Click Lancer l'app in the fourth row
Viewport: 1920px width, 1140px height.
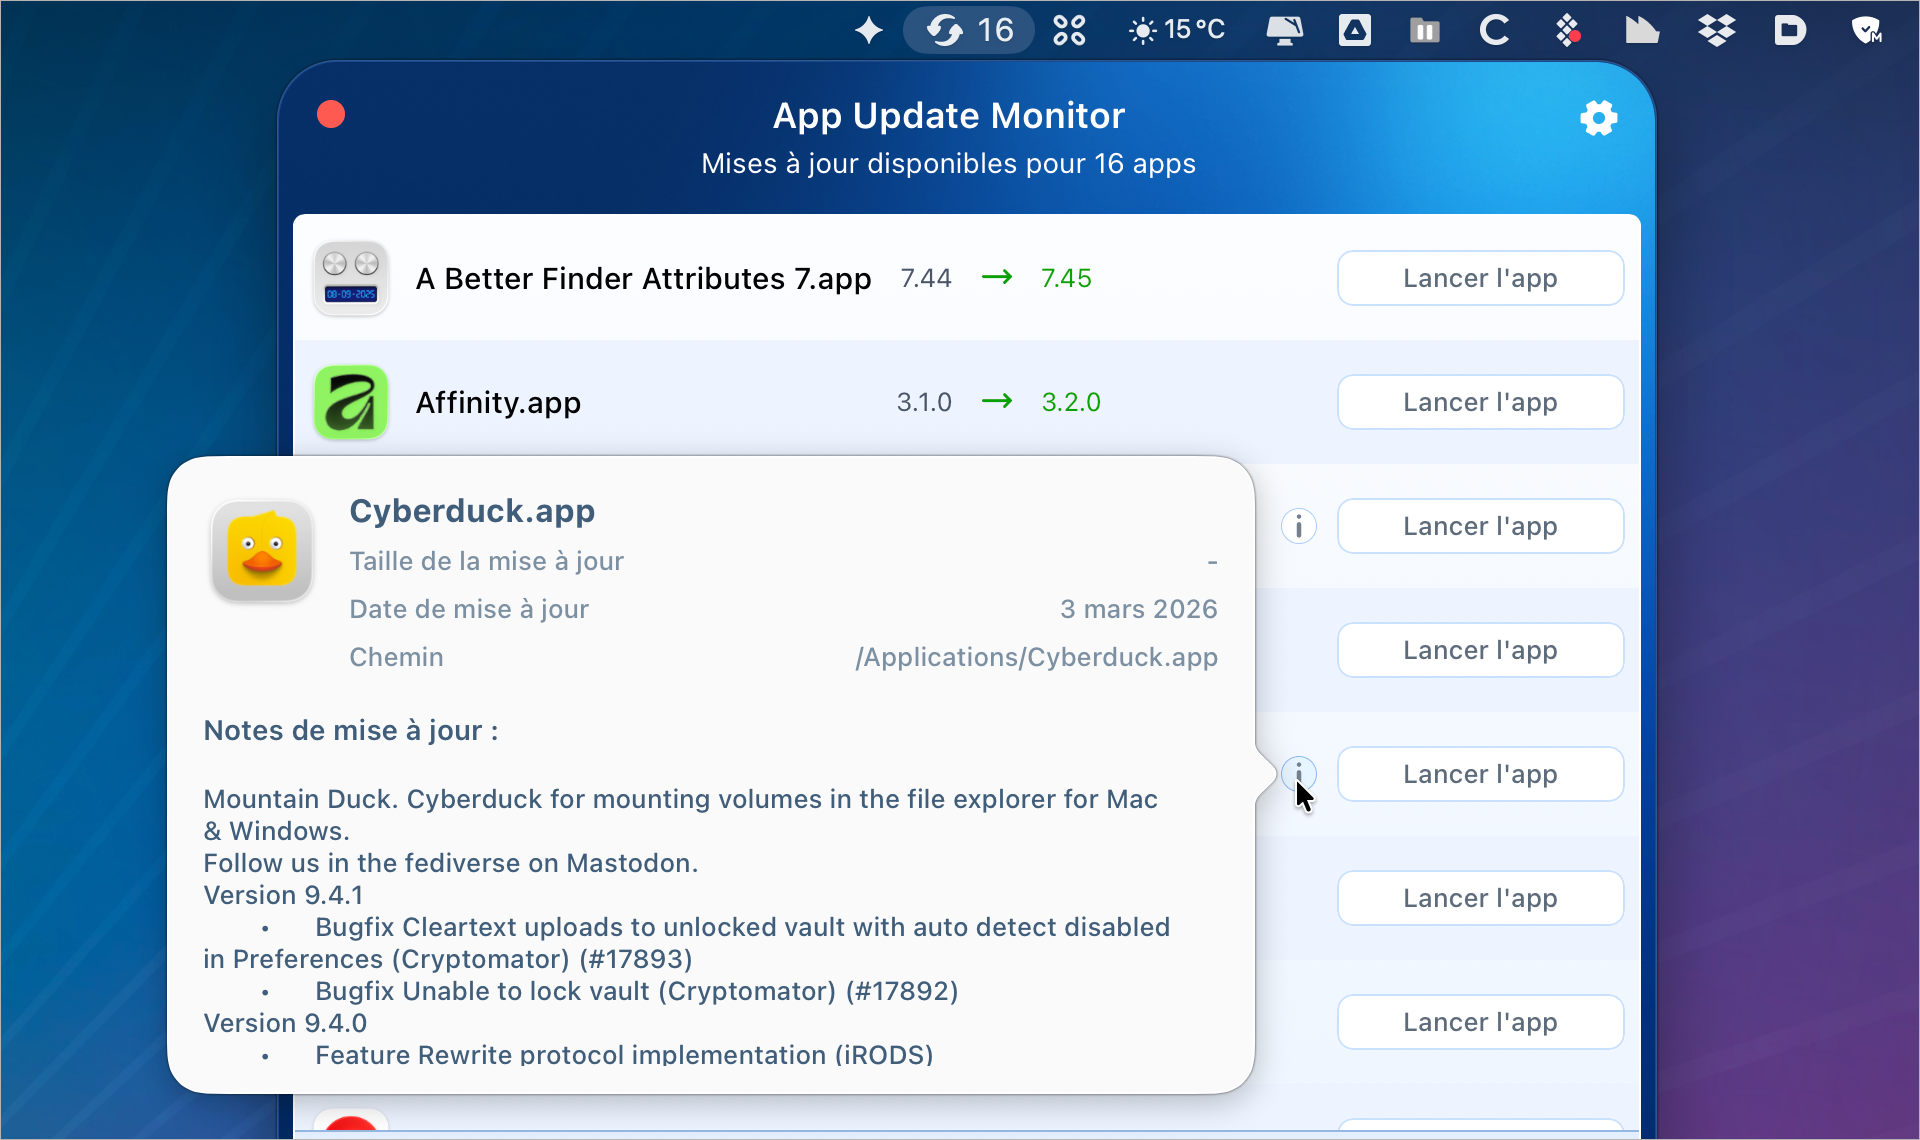point(1480,650)
